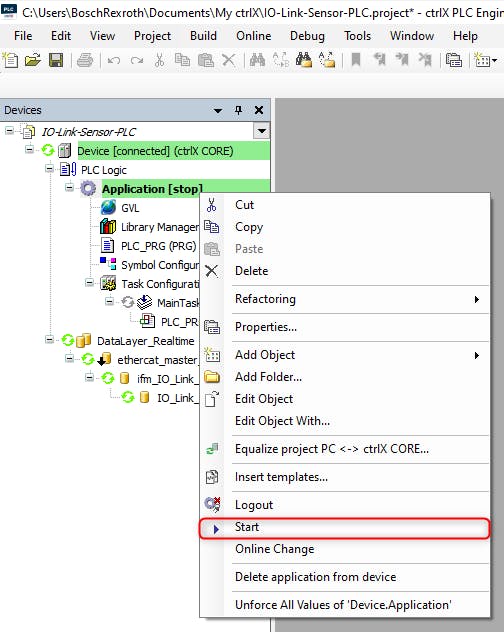Click the Properties icon in toolbar
This screenshot has height=632, width=504.
click(x=454, y=60)
